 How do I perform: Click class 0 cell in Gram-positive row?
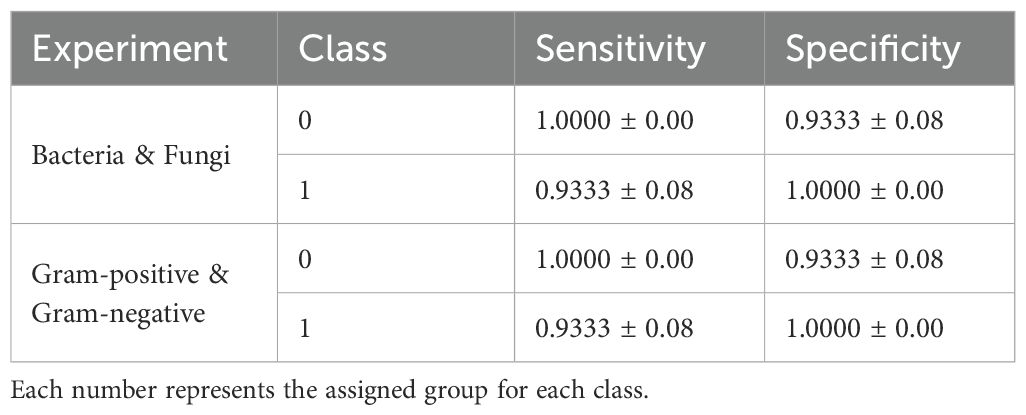click(x=396, y=258)
